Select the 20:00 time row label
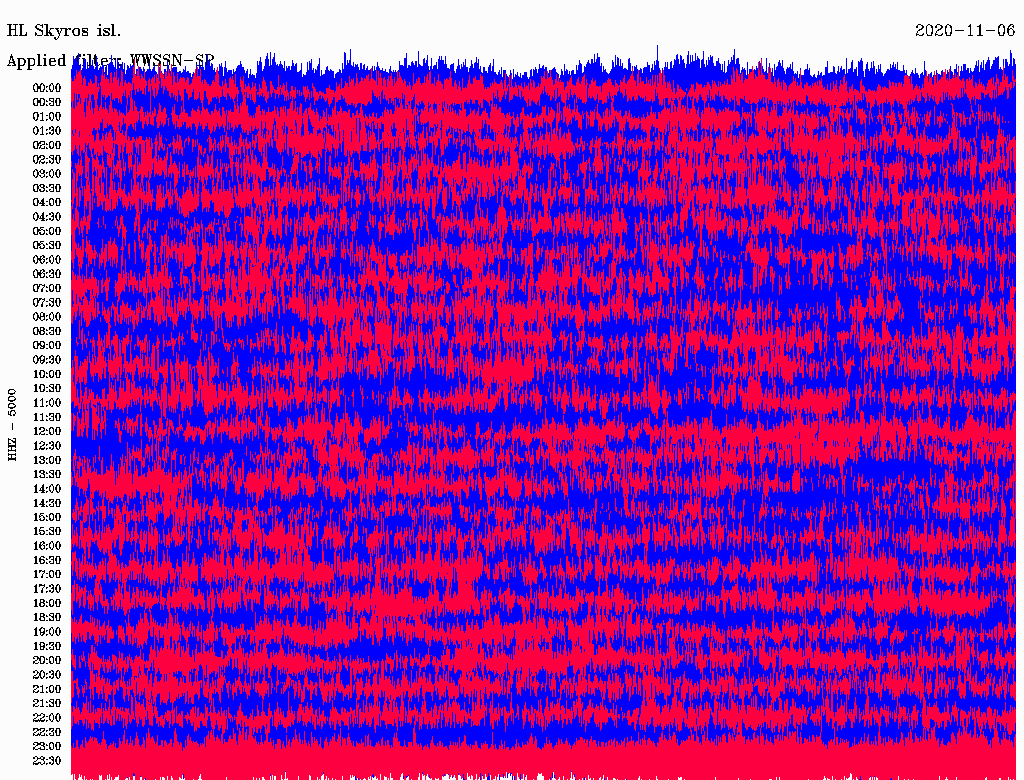The height and width of the screenshot is (780, 1024). tap(47, 661)
